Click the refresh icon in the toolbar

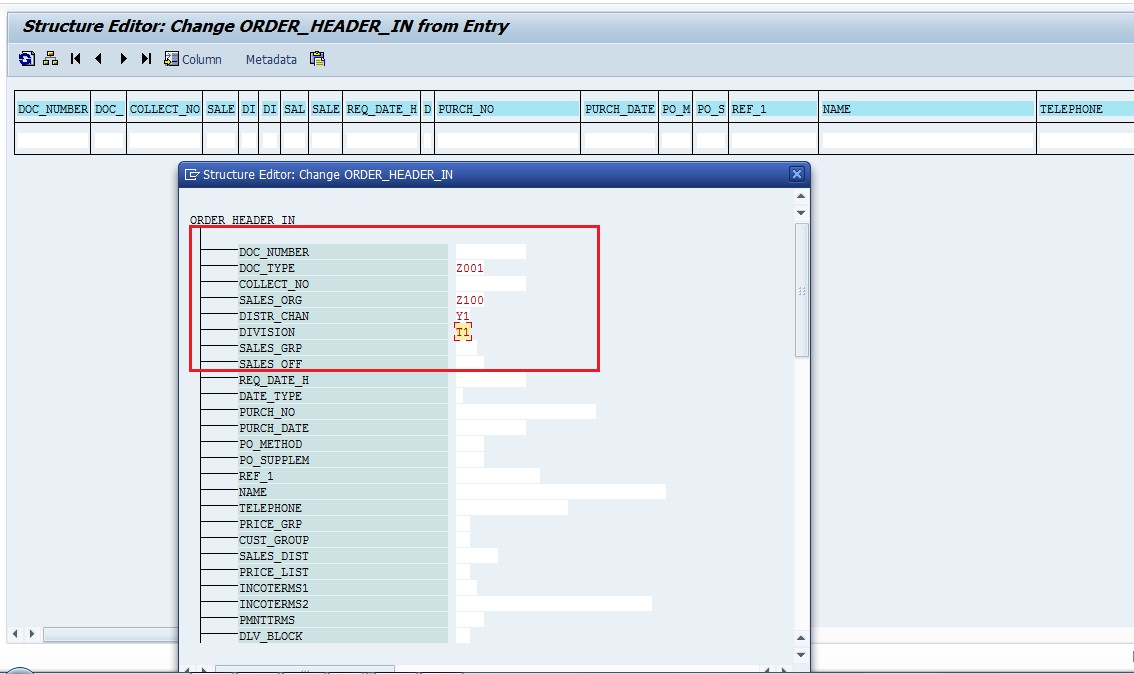coord(27,59)
